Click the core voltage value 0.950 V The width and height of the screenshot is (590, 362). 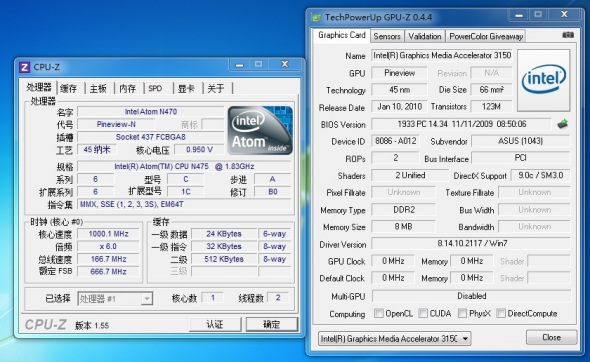(199, 150)
